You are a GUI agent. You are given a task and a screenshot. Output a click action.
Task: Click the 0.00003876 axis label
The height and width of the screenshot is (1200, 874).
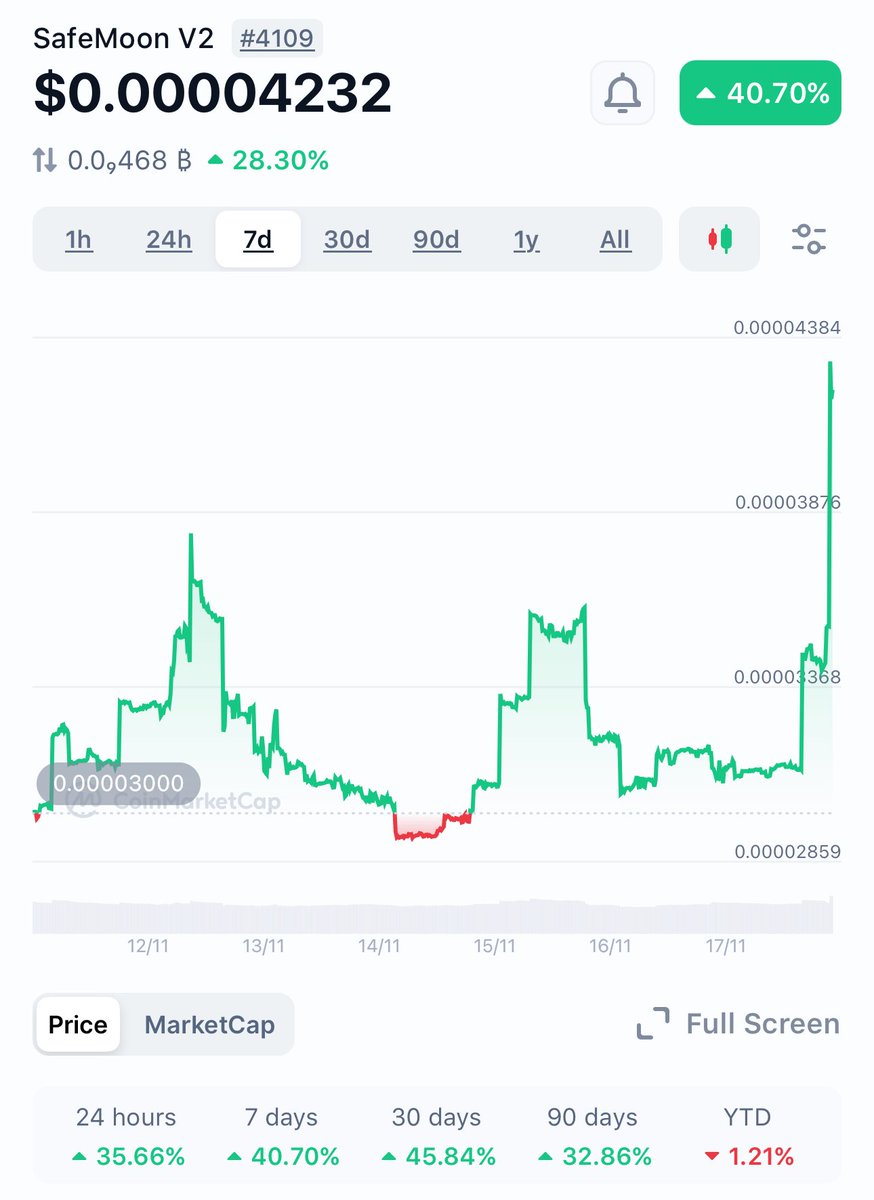click(x=787, y=502)
